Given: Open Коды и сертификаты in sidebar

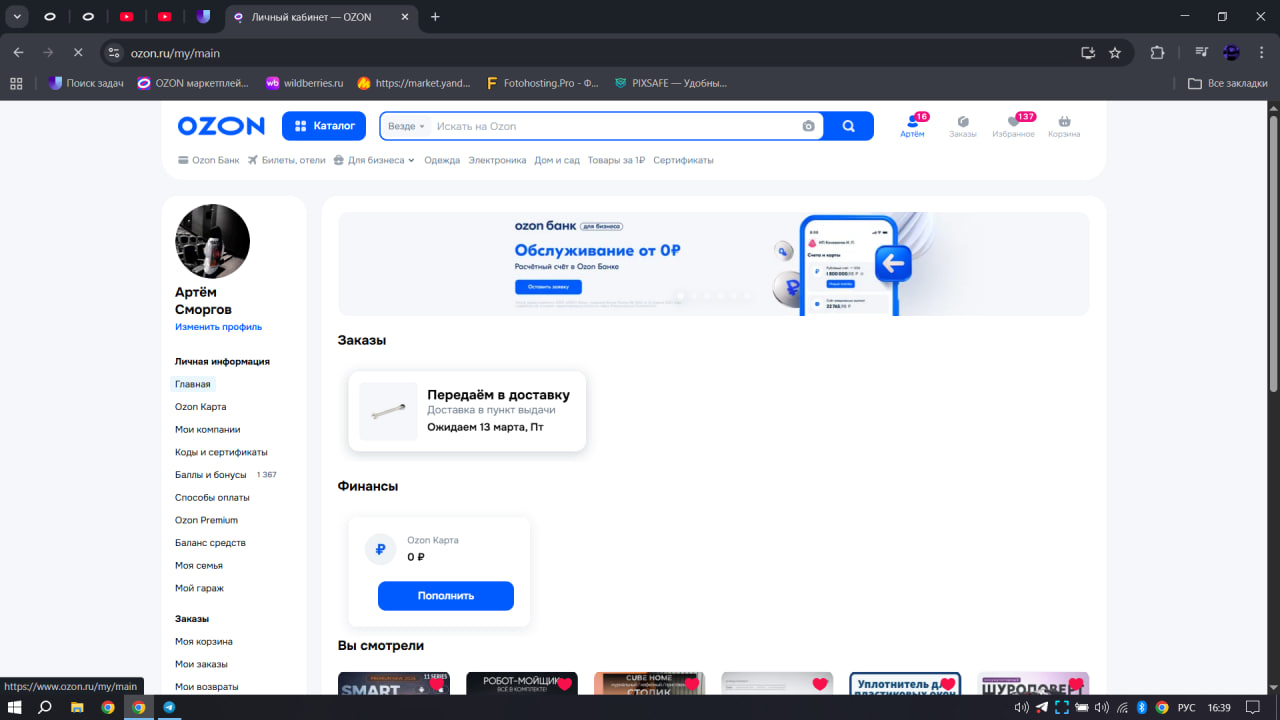Looking at the screenshot, I should 221,452.
